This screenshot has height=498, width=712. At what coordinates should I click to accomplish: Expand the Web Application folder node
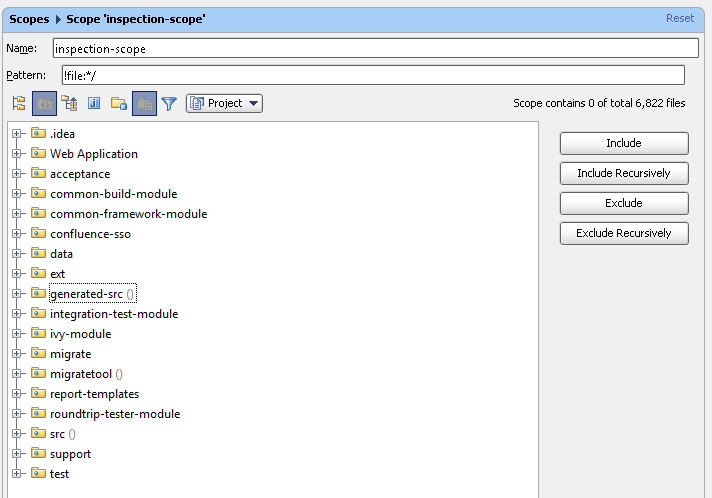(x=17, y=153)
